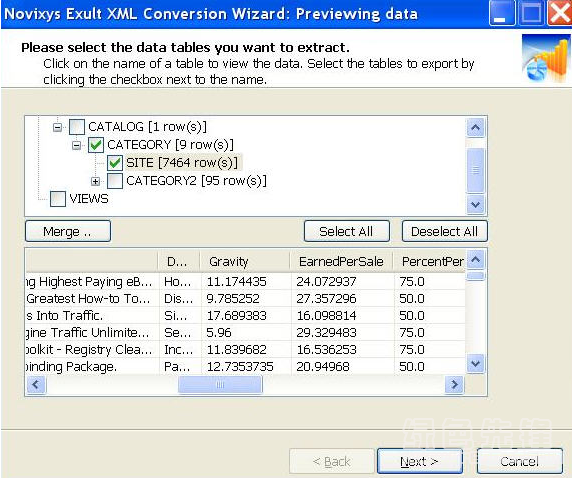
Task: Click the PercentPer column header
Action: pyautogui.click(x=429, y=262)
